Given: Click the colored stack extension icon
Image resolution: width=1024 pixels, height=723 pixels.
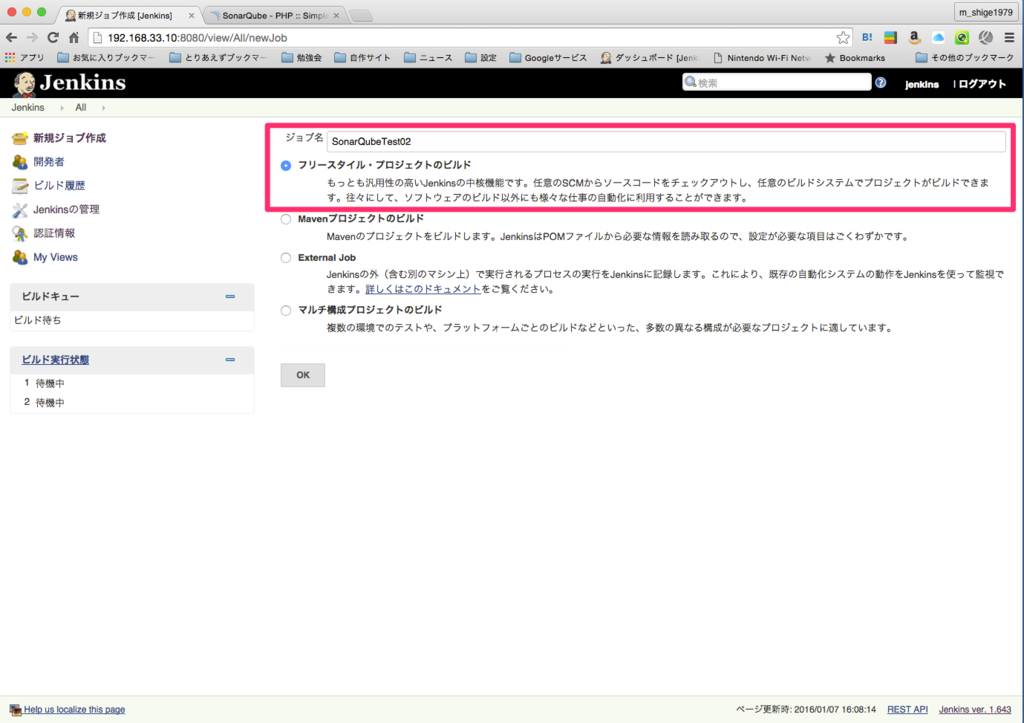Looking at the screenshot, I should click(x=890, y=38).
